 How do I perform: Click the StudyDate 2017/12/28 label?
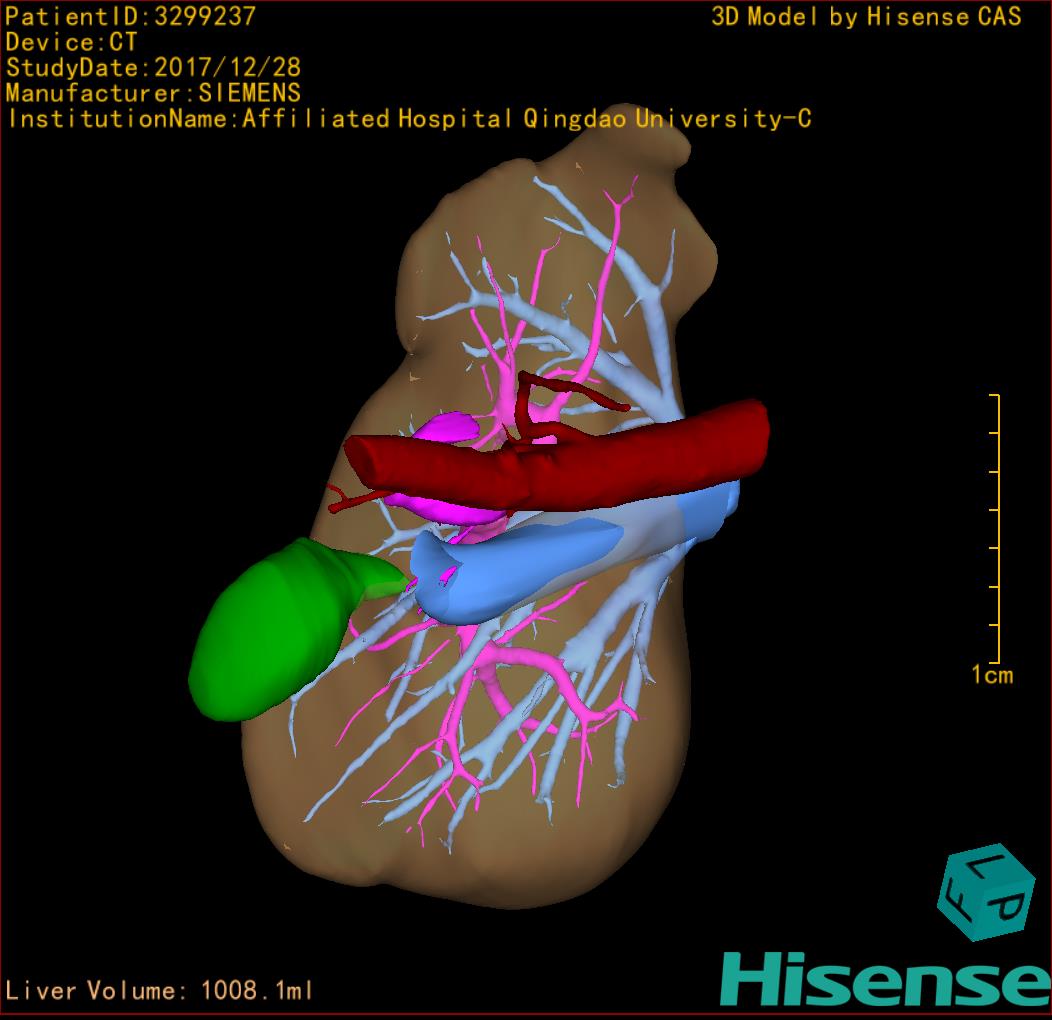point(153,68)
